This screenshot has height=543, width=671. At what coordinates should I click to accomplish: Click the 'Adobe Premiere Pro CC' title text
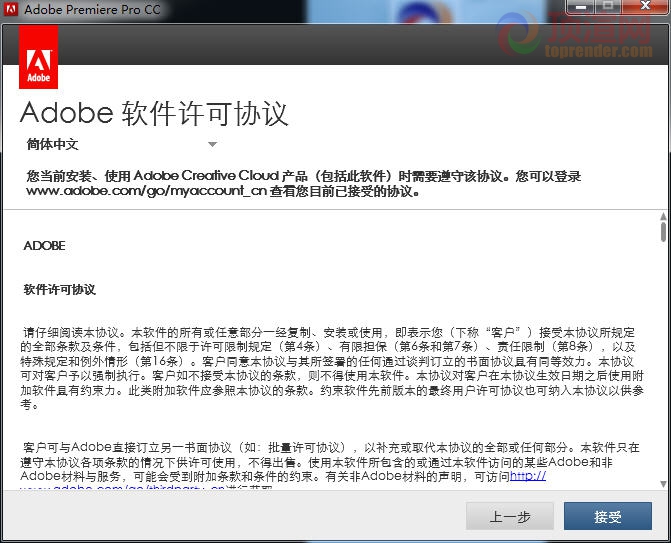click(92, 9)
